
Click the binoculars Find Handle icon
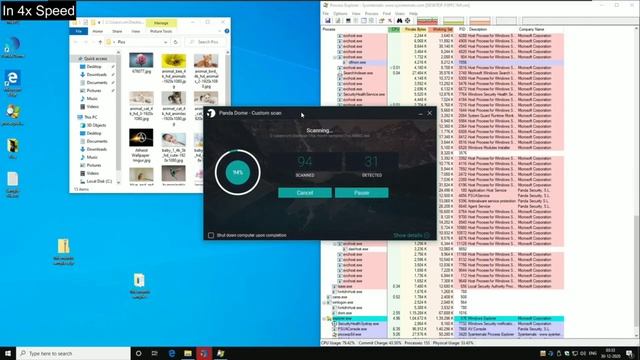399,20
